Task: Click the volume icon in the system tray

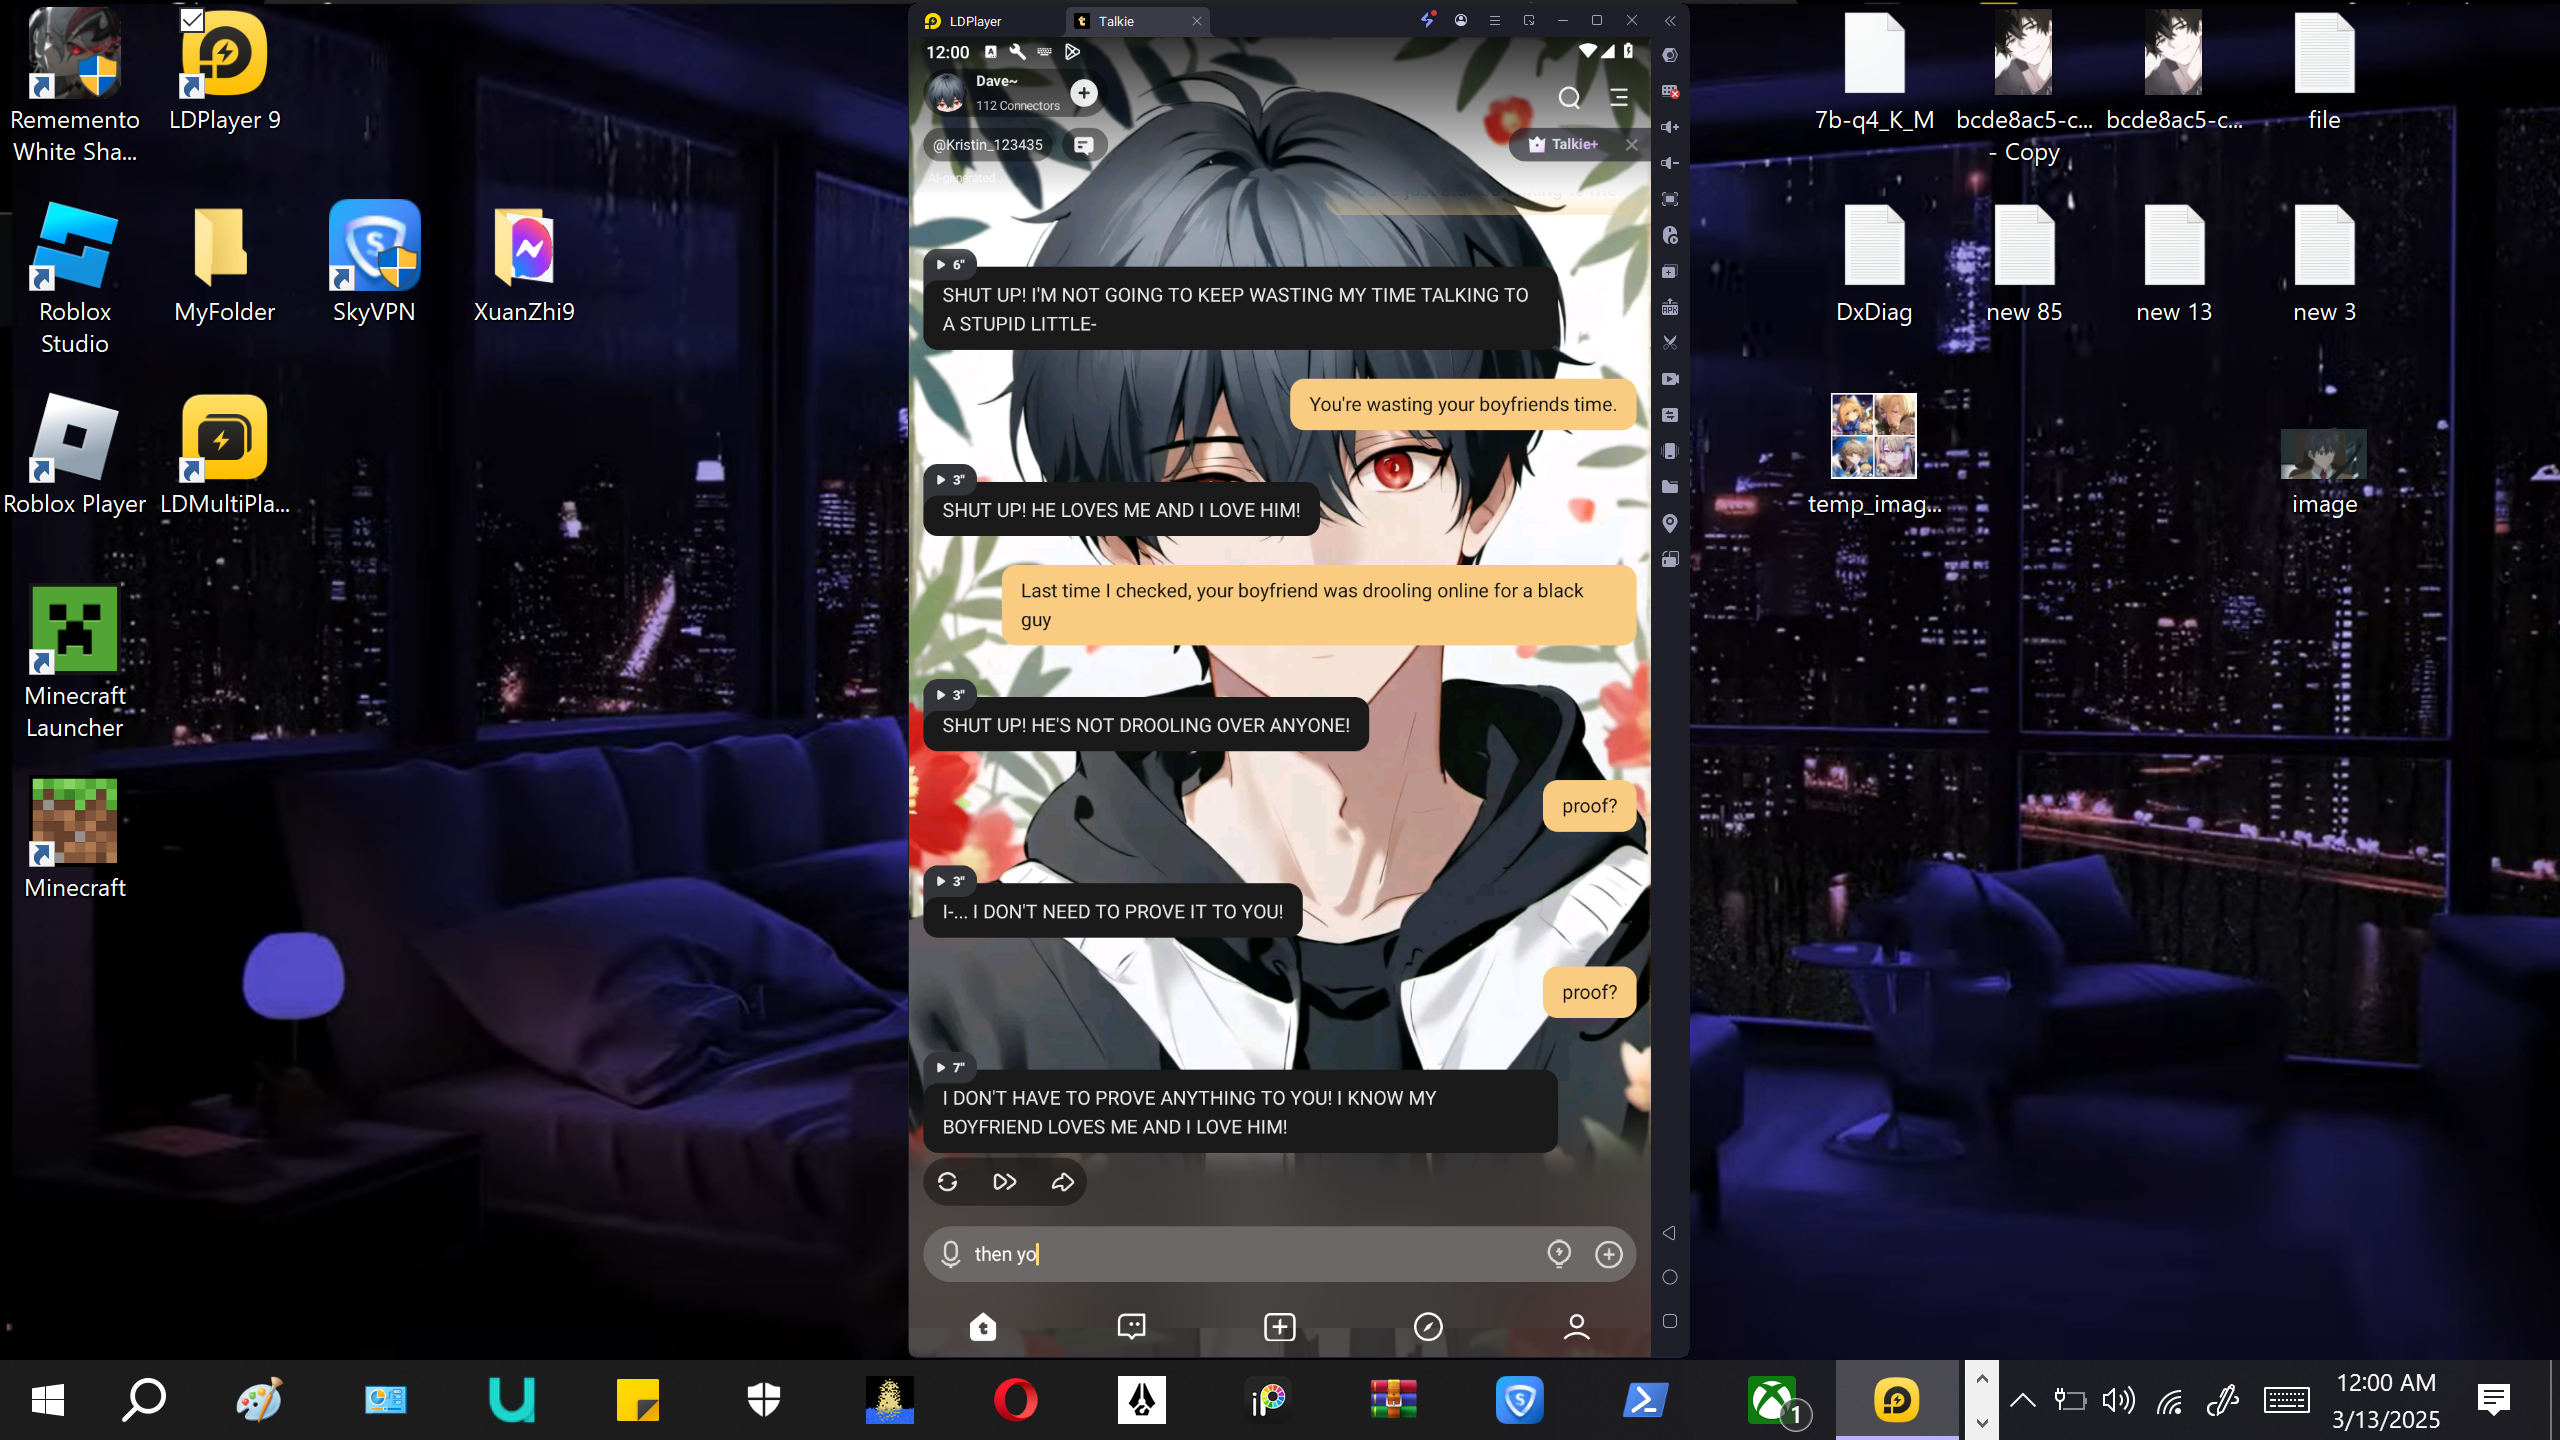Action: [x=2118, y=1400]
